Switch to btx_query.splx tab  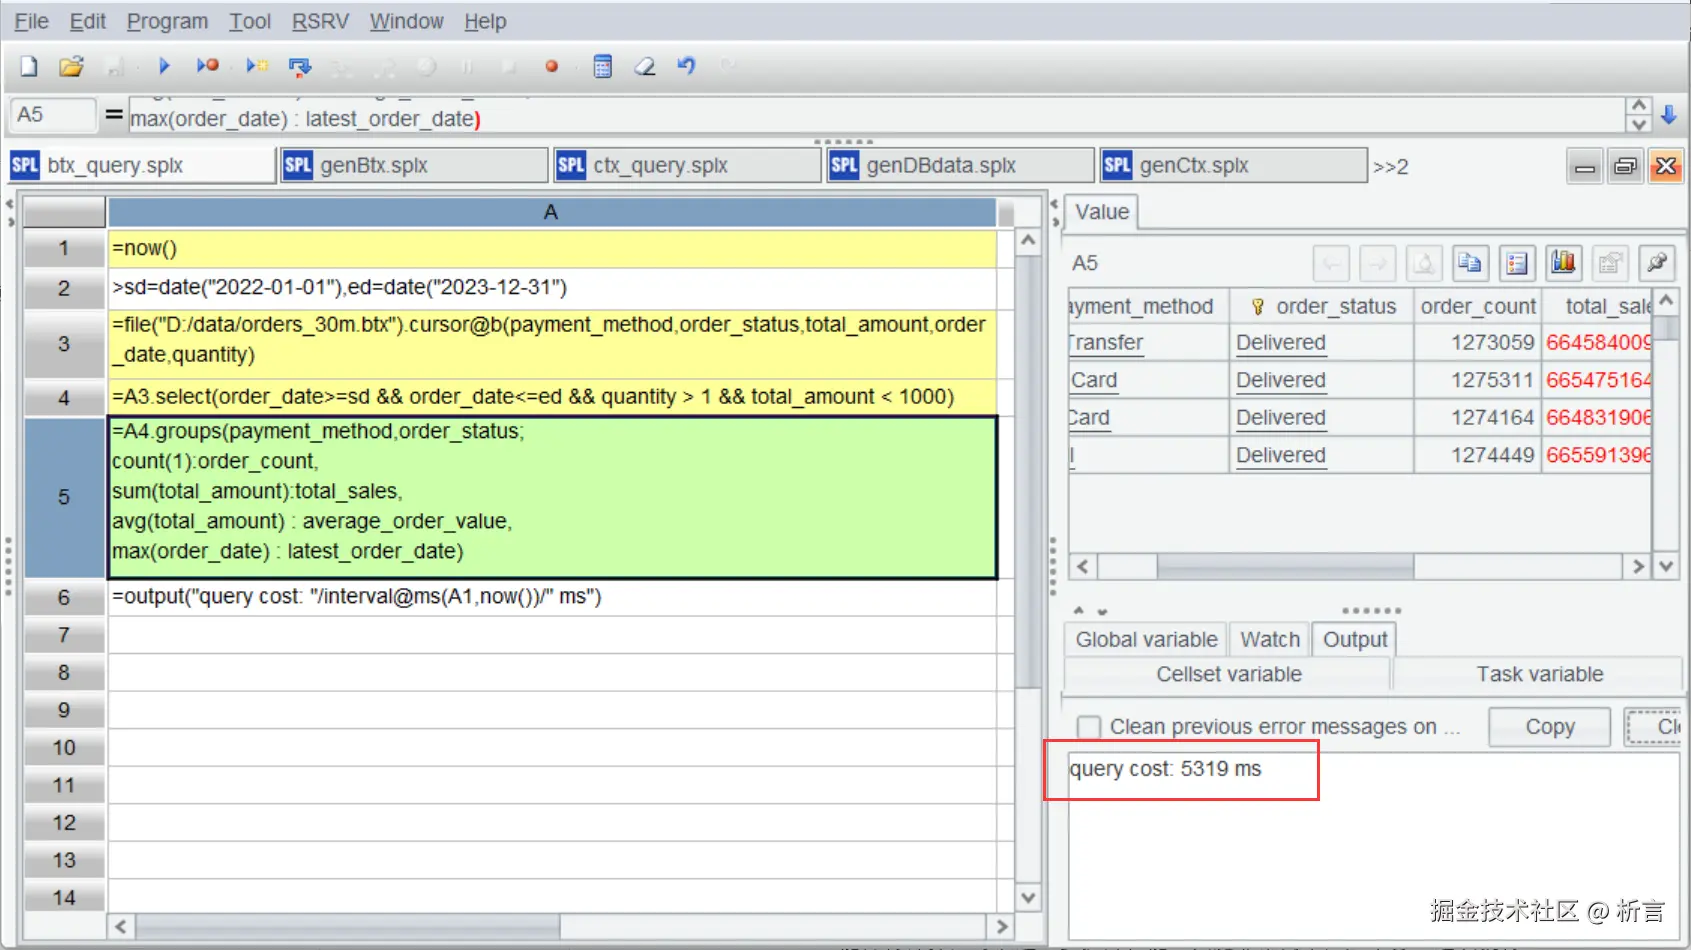pos(141,166)
